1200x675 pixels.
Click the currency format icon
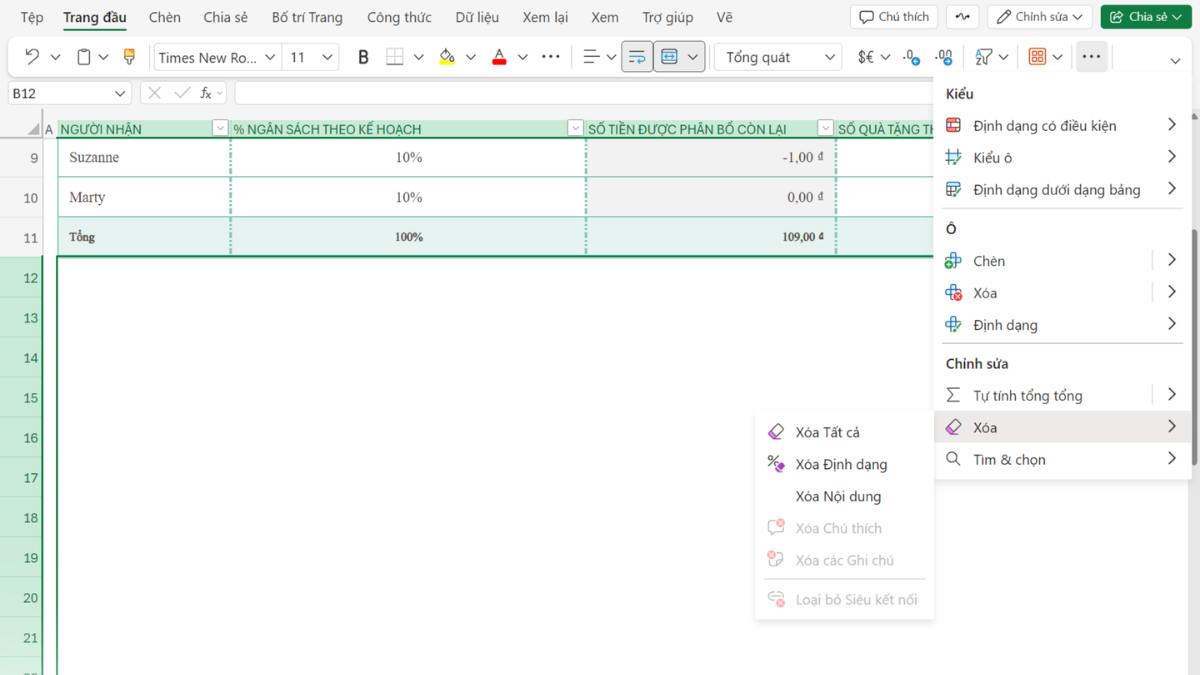[x=866, y=57]
